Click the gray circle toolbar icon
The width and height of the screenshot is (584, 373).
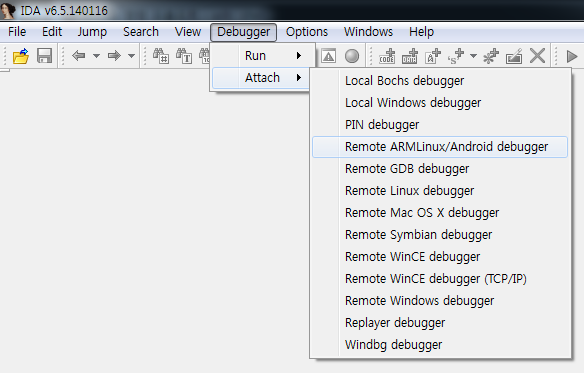point(352,56)
